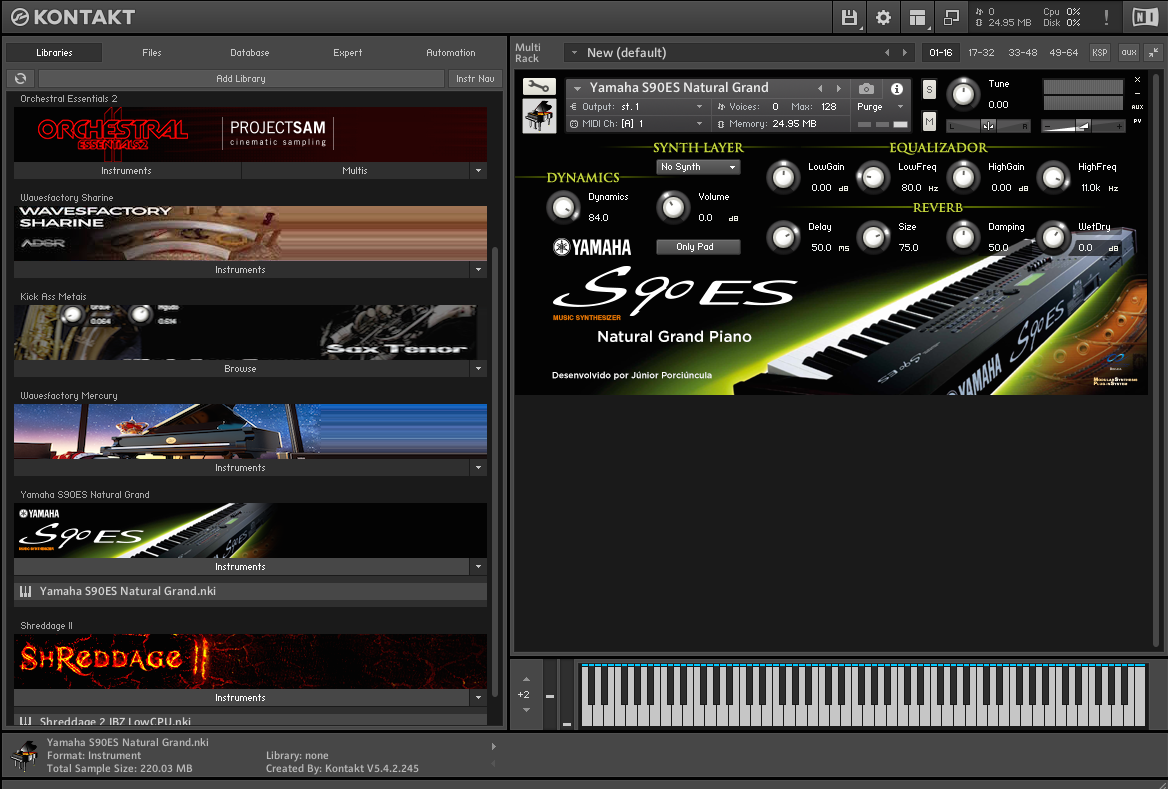Solo the instrument with the S button
Viewport: 1168px width, 789px height.
click(x=929, y=89)
